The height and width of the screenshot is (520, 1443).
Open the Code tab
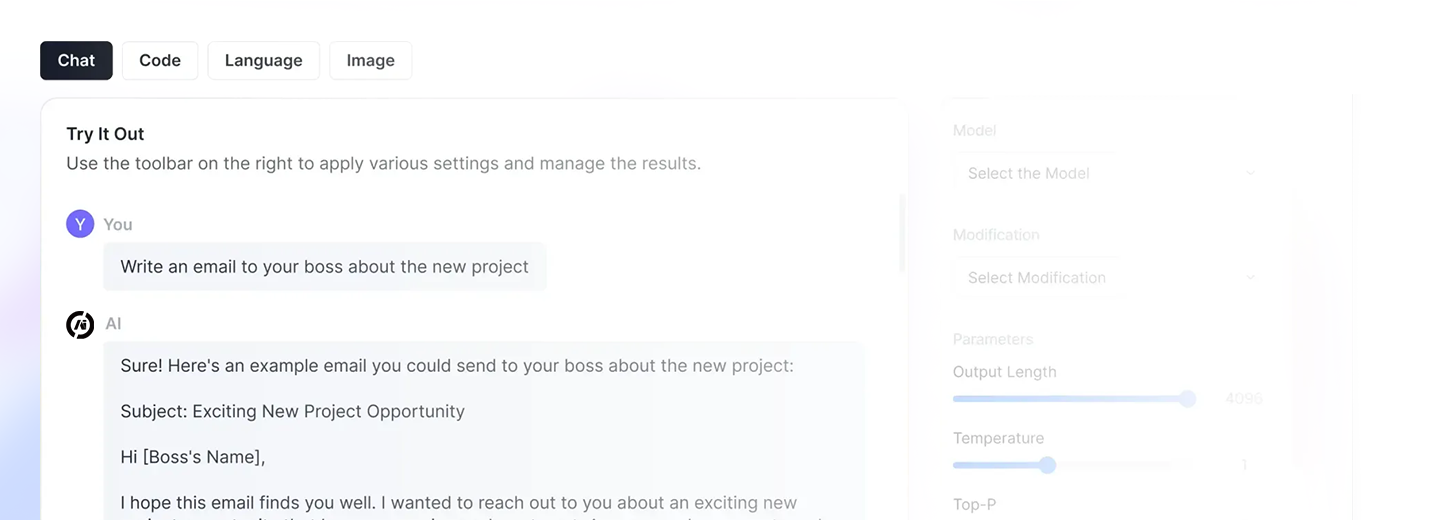(x=160, y=60)
